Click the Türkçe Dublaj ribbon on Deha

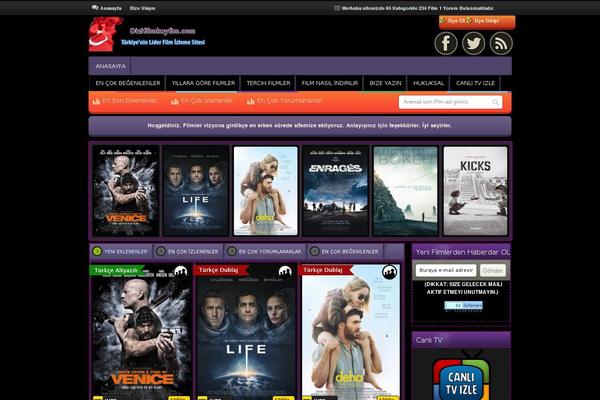pos(324,270)
